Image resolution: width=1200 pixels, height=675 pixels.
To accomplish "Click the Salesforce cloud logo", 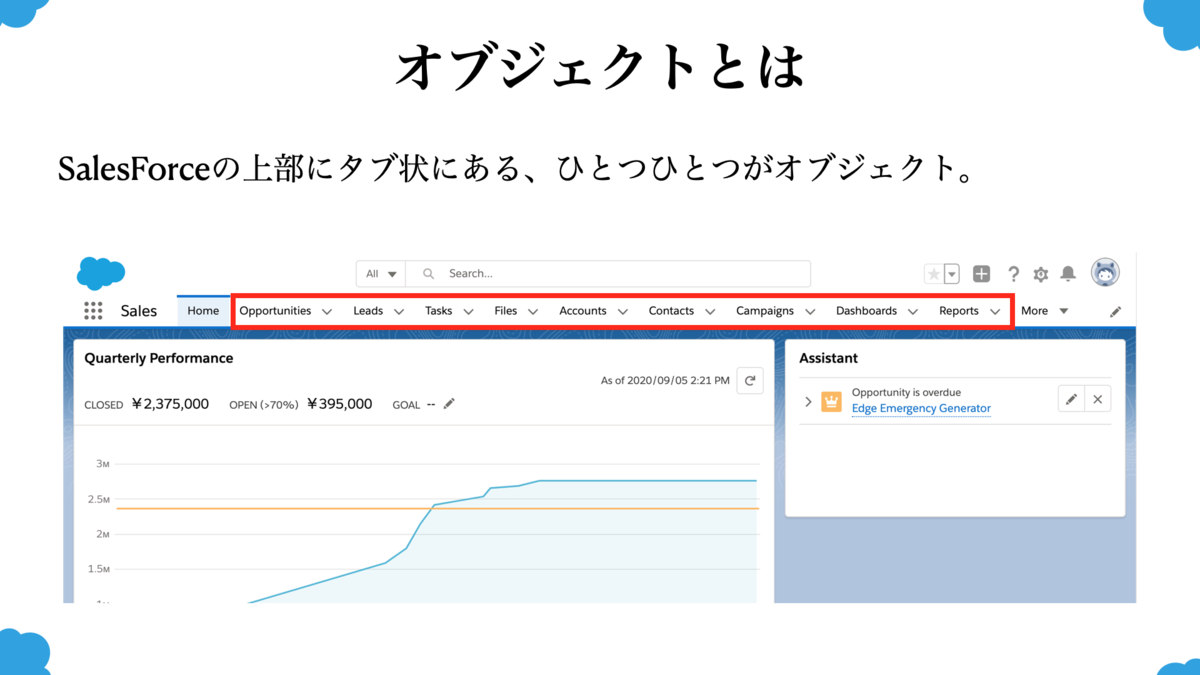I will tap(100, 273).
